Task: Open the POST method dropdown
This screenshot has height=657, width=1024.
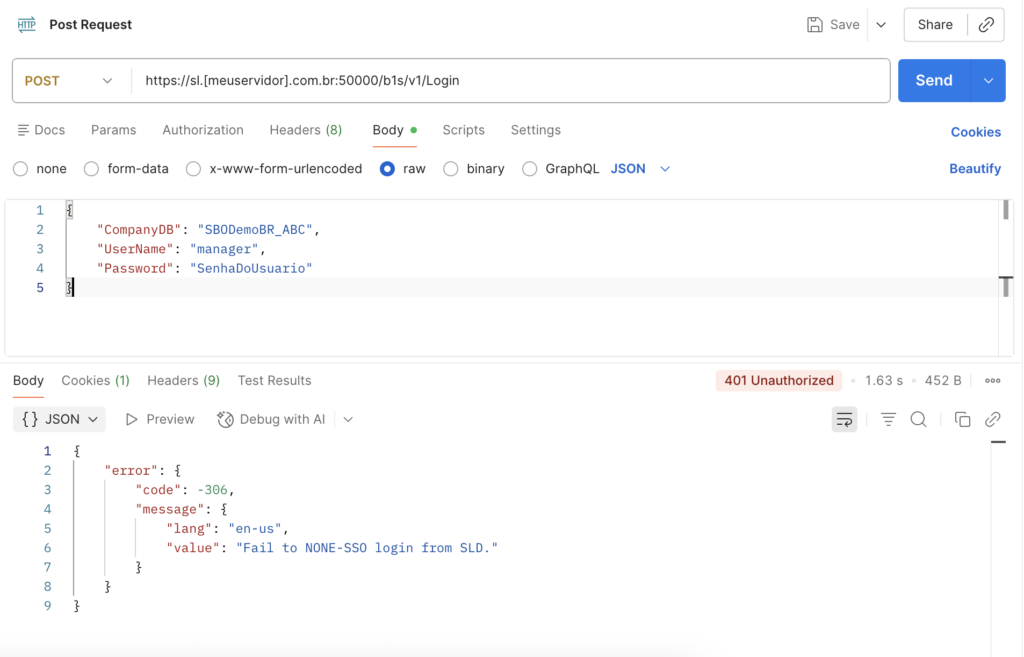Action: 68,81
